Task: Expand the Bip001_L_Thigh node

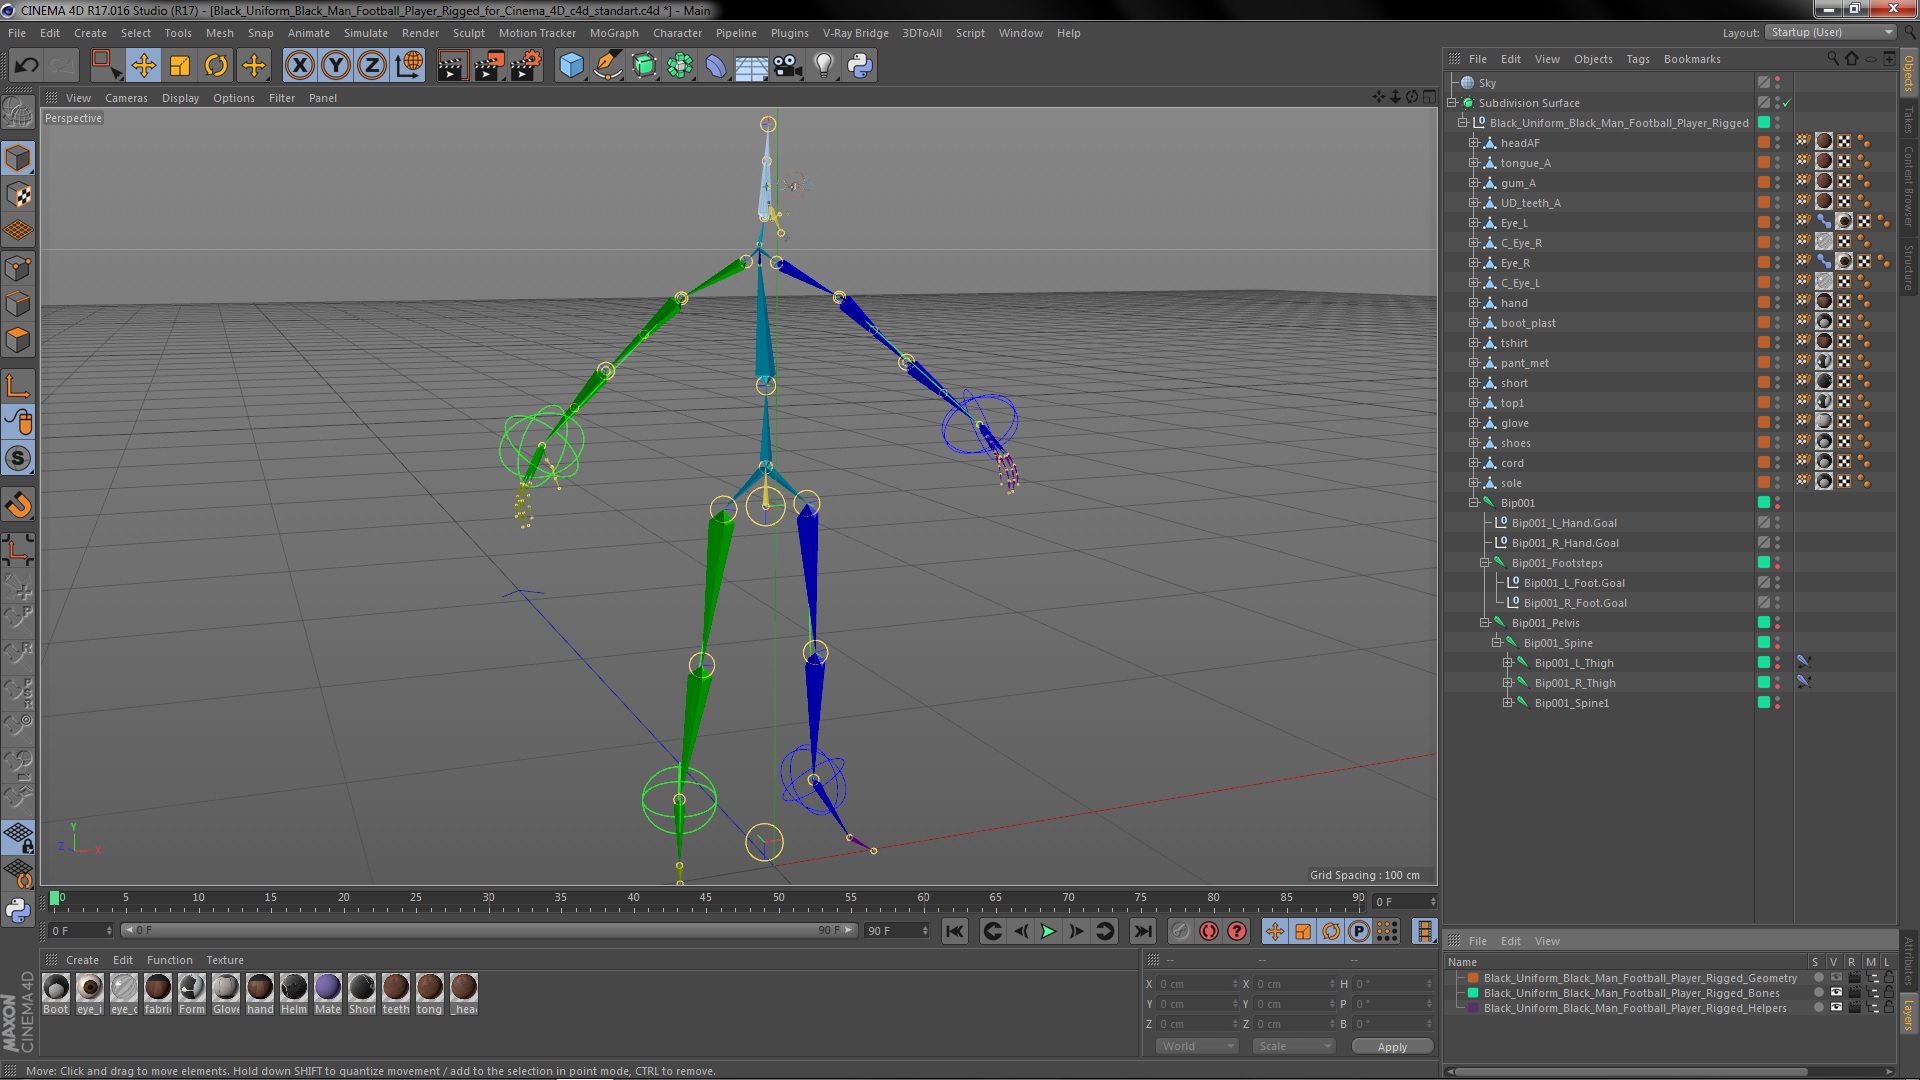Action: [1508, 663]
